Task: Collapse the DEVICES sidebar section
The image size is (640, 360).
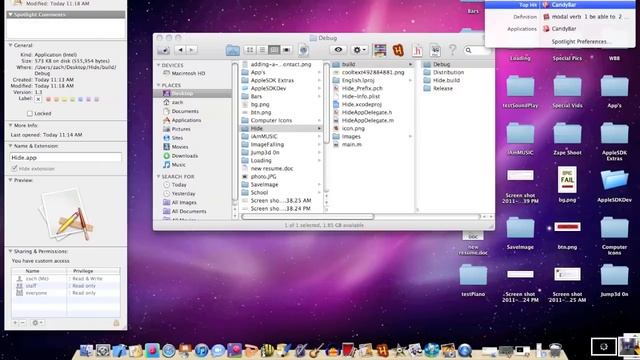Action: [x=159, y=65]
